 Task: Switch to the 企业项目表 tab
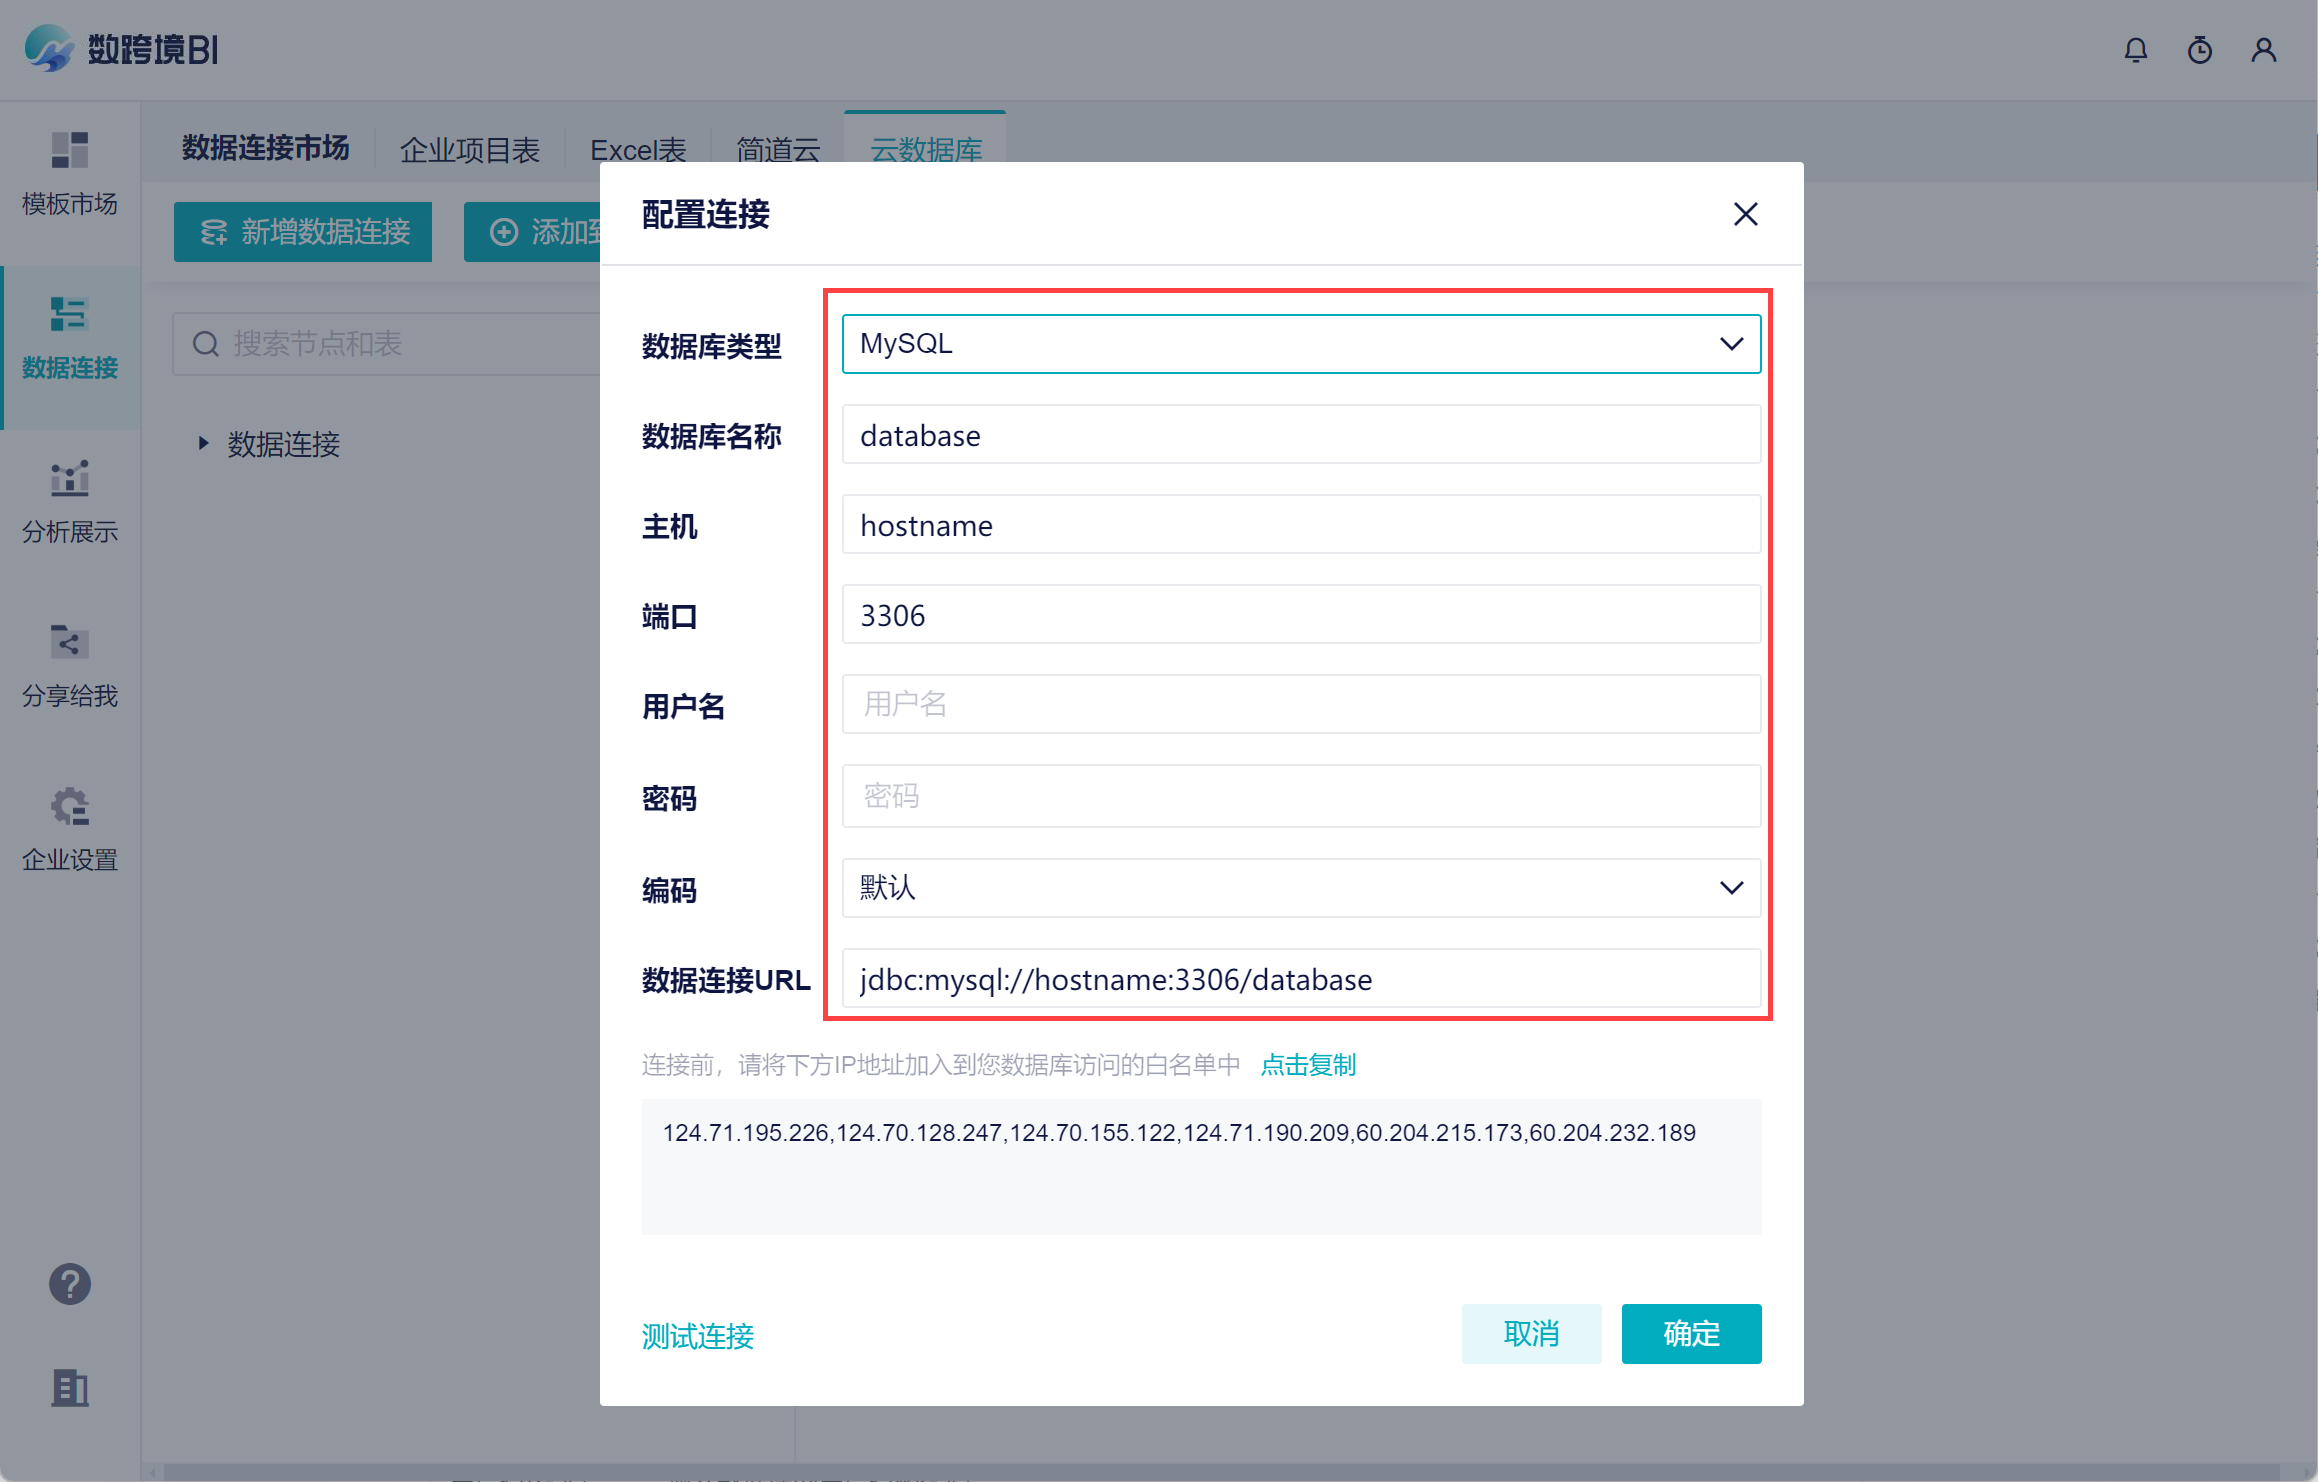[469, 150]
